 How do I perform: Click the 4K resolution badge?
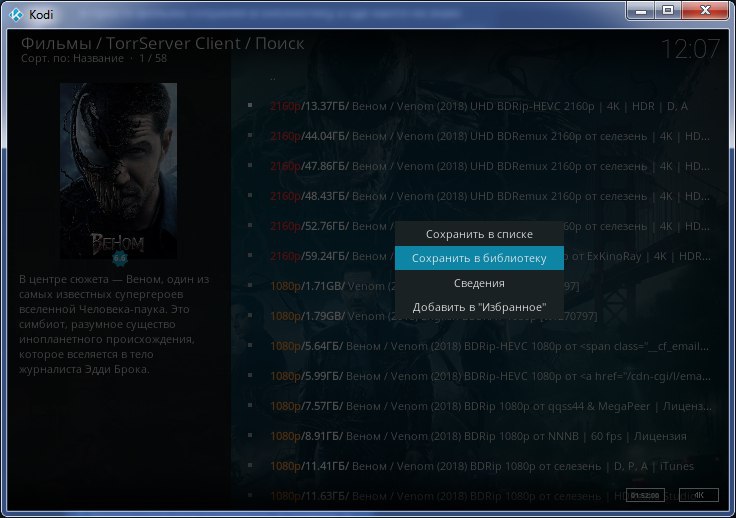tap(698, 495)
